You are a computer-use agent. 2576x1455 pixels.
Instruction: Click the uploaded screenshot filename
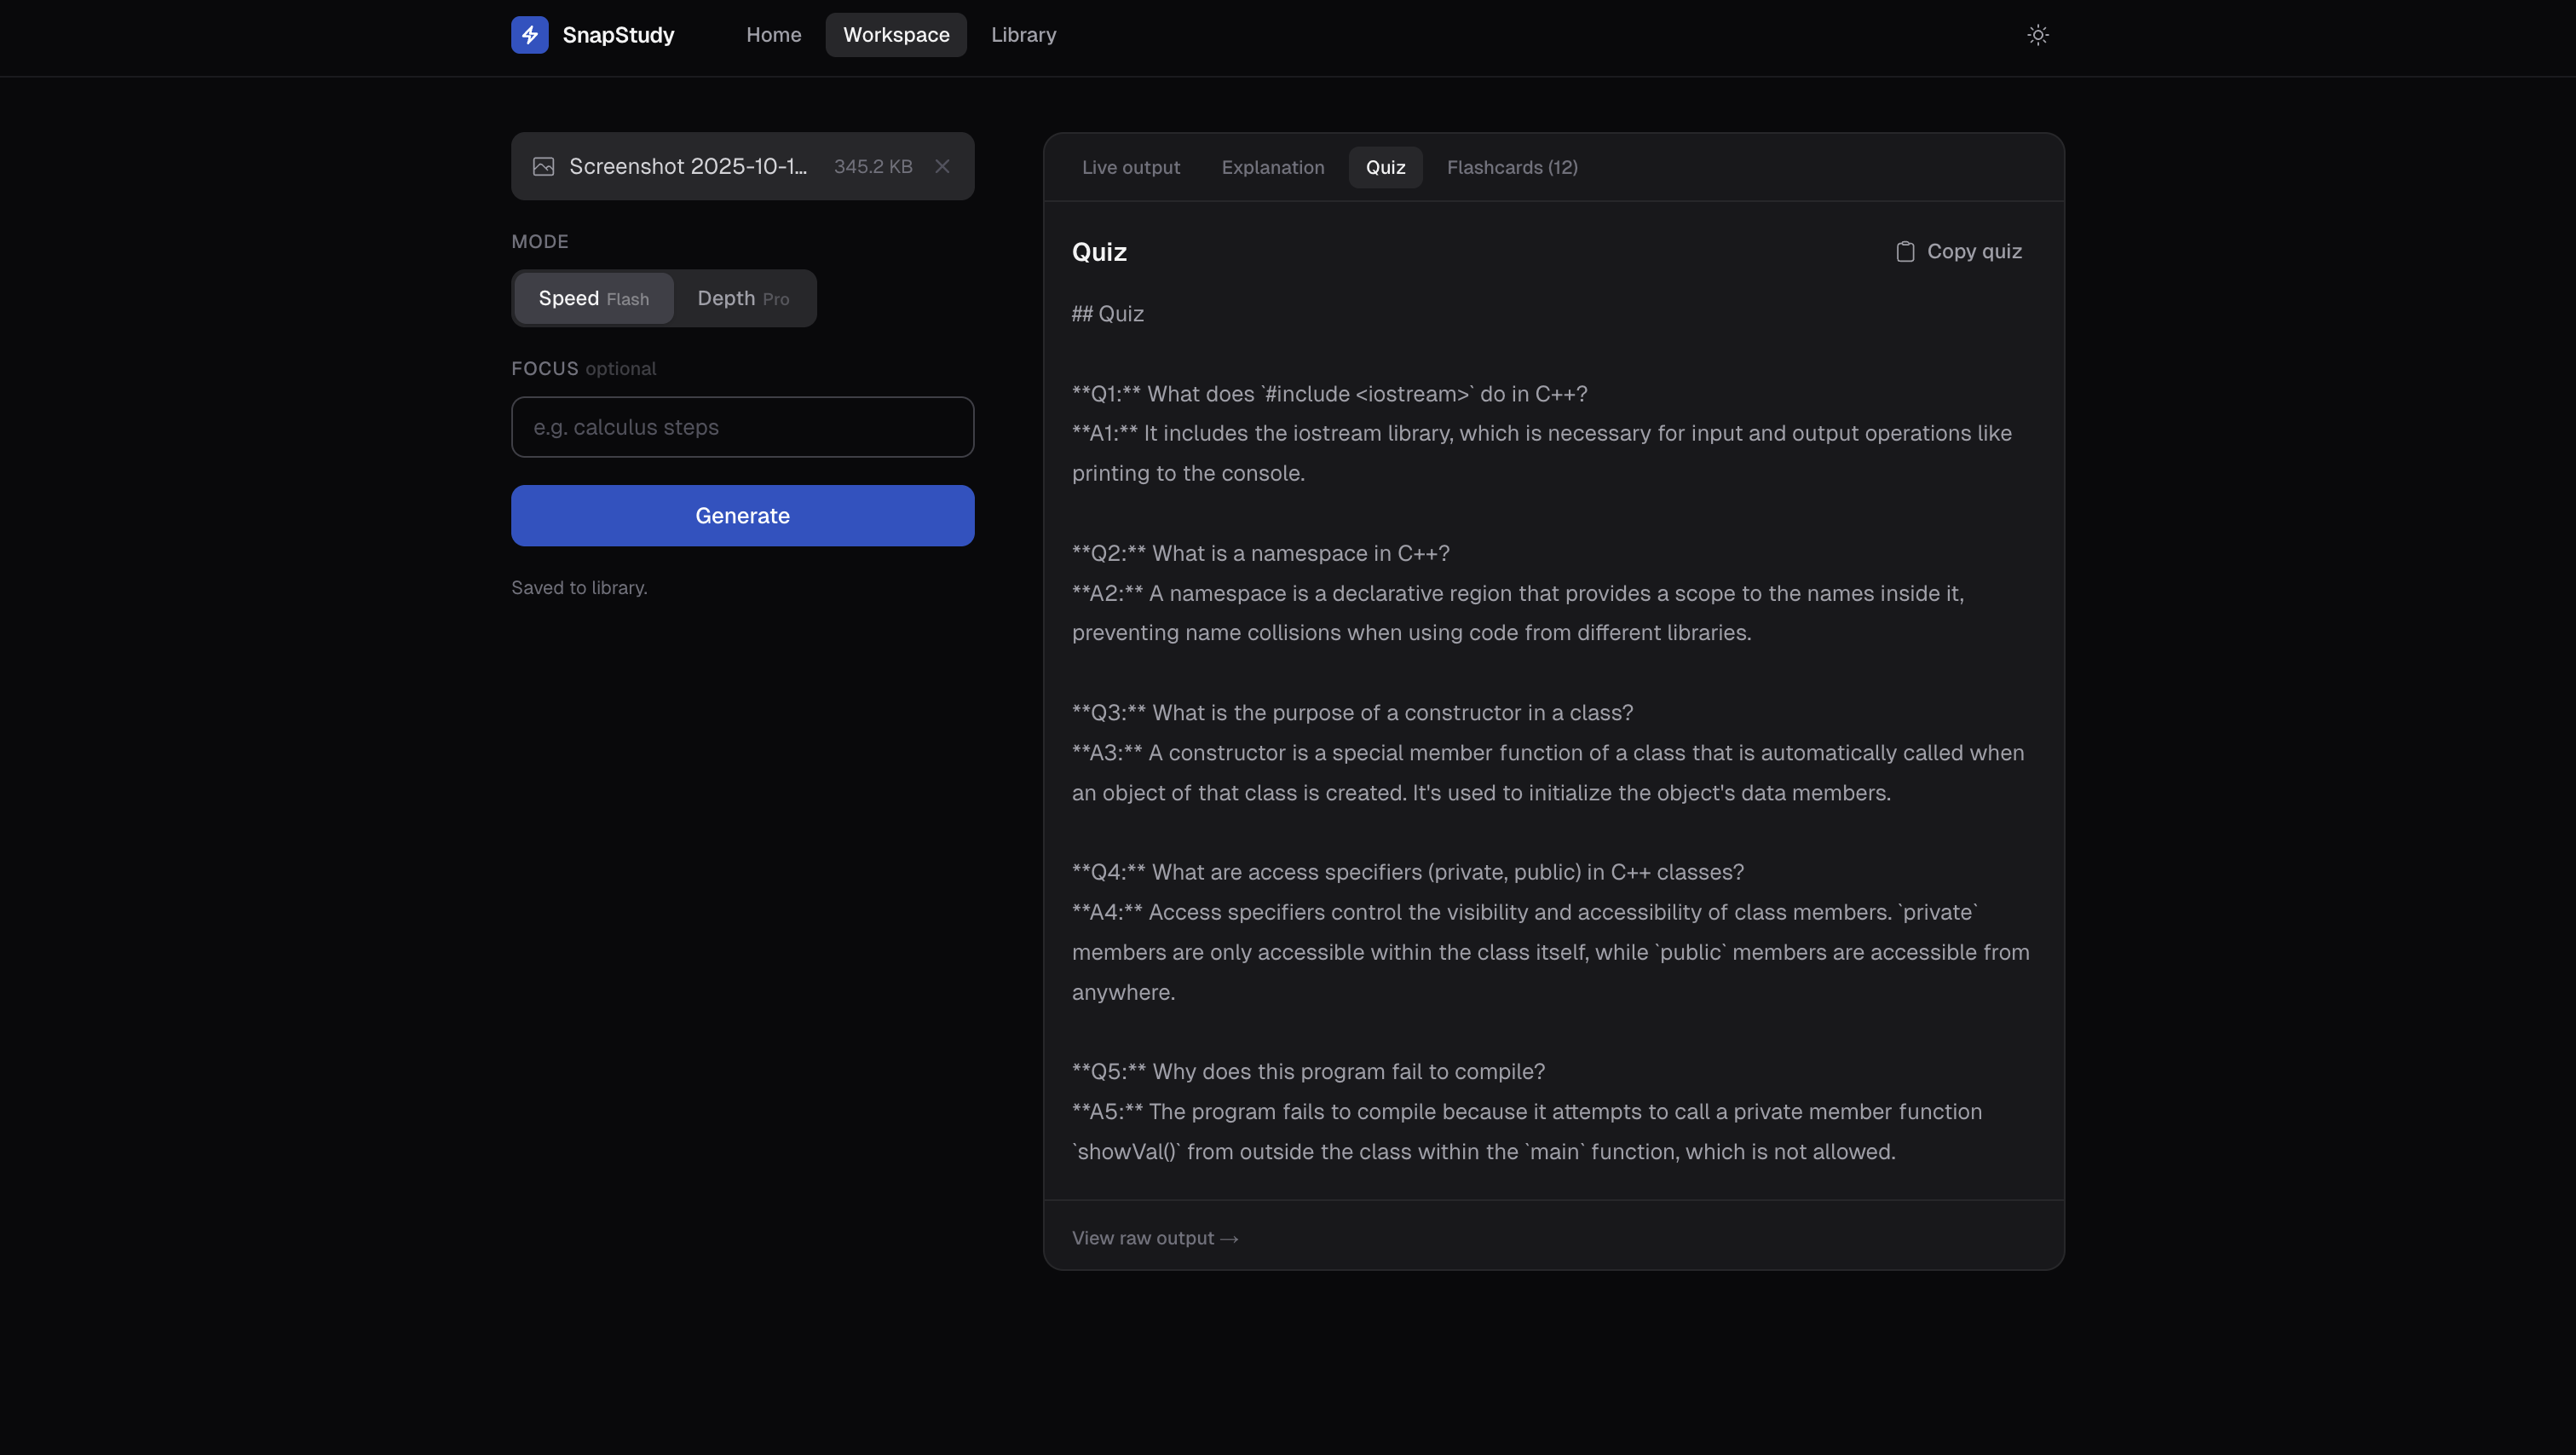[687, 167]
